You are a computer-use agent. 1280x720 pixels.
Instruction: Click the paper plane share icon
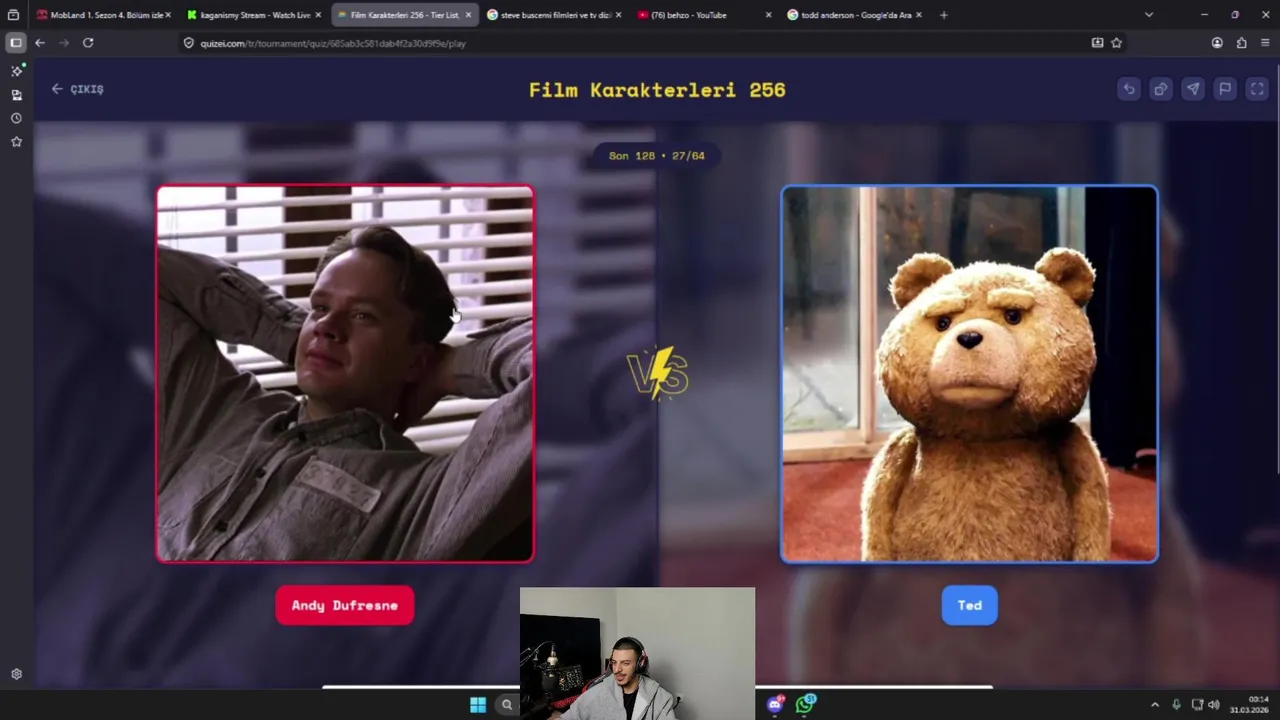1193,89
